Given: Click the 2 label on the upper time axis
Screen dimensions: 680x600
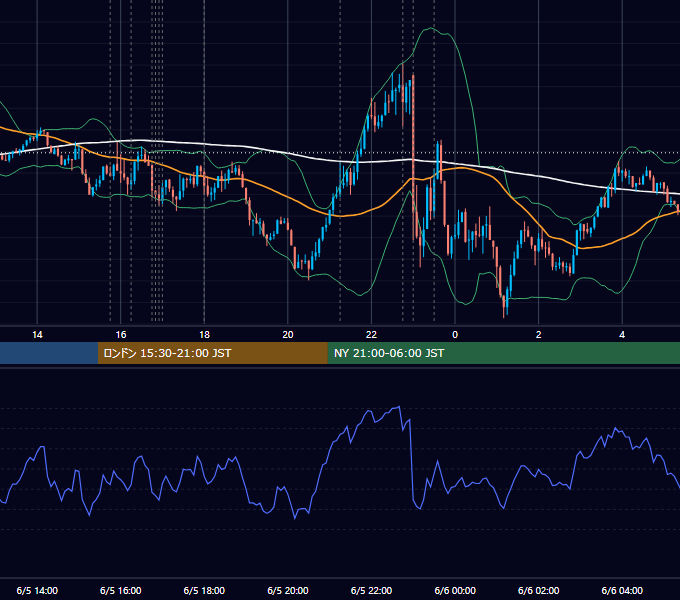Looking at the screenshot, I should coord(539,335).
